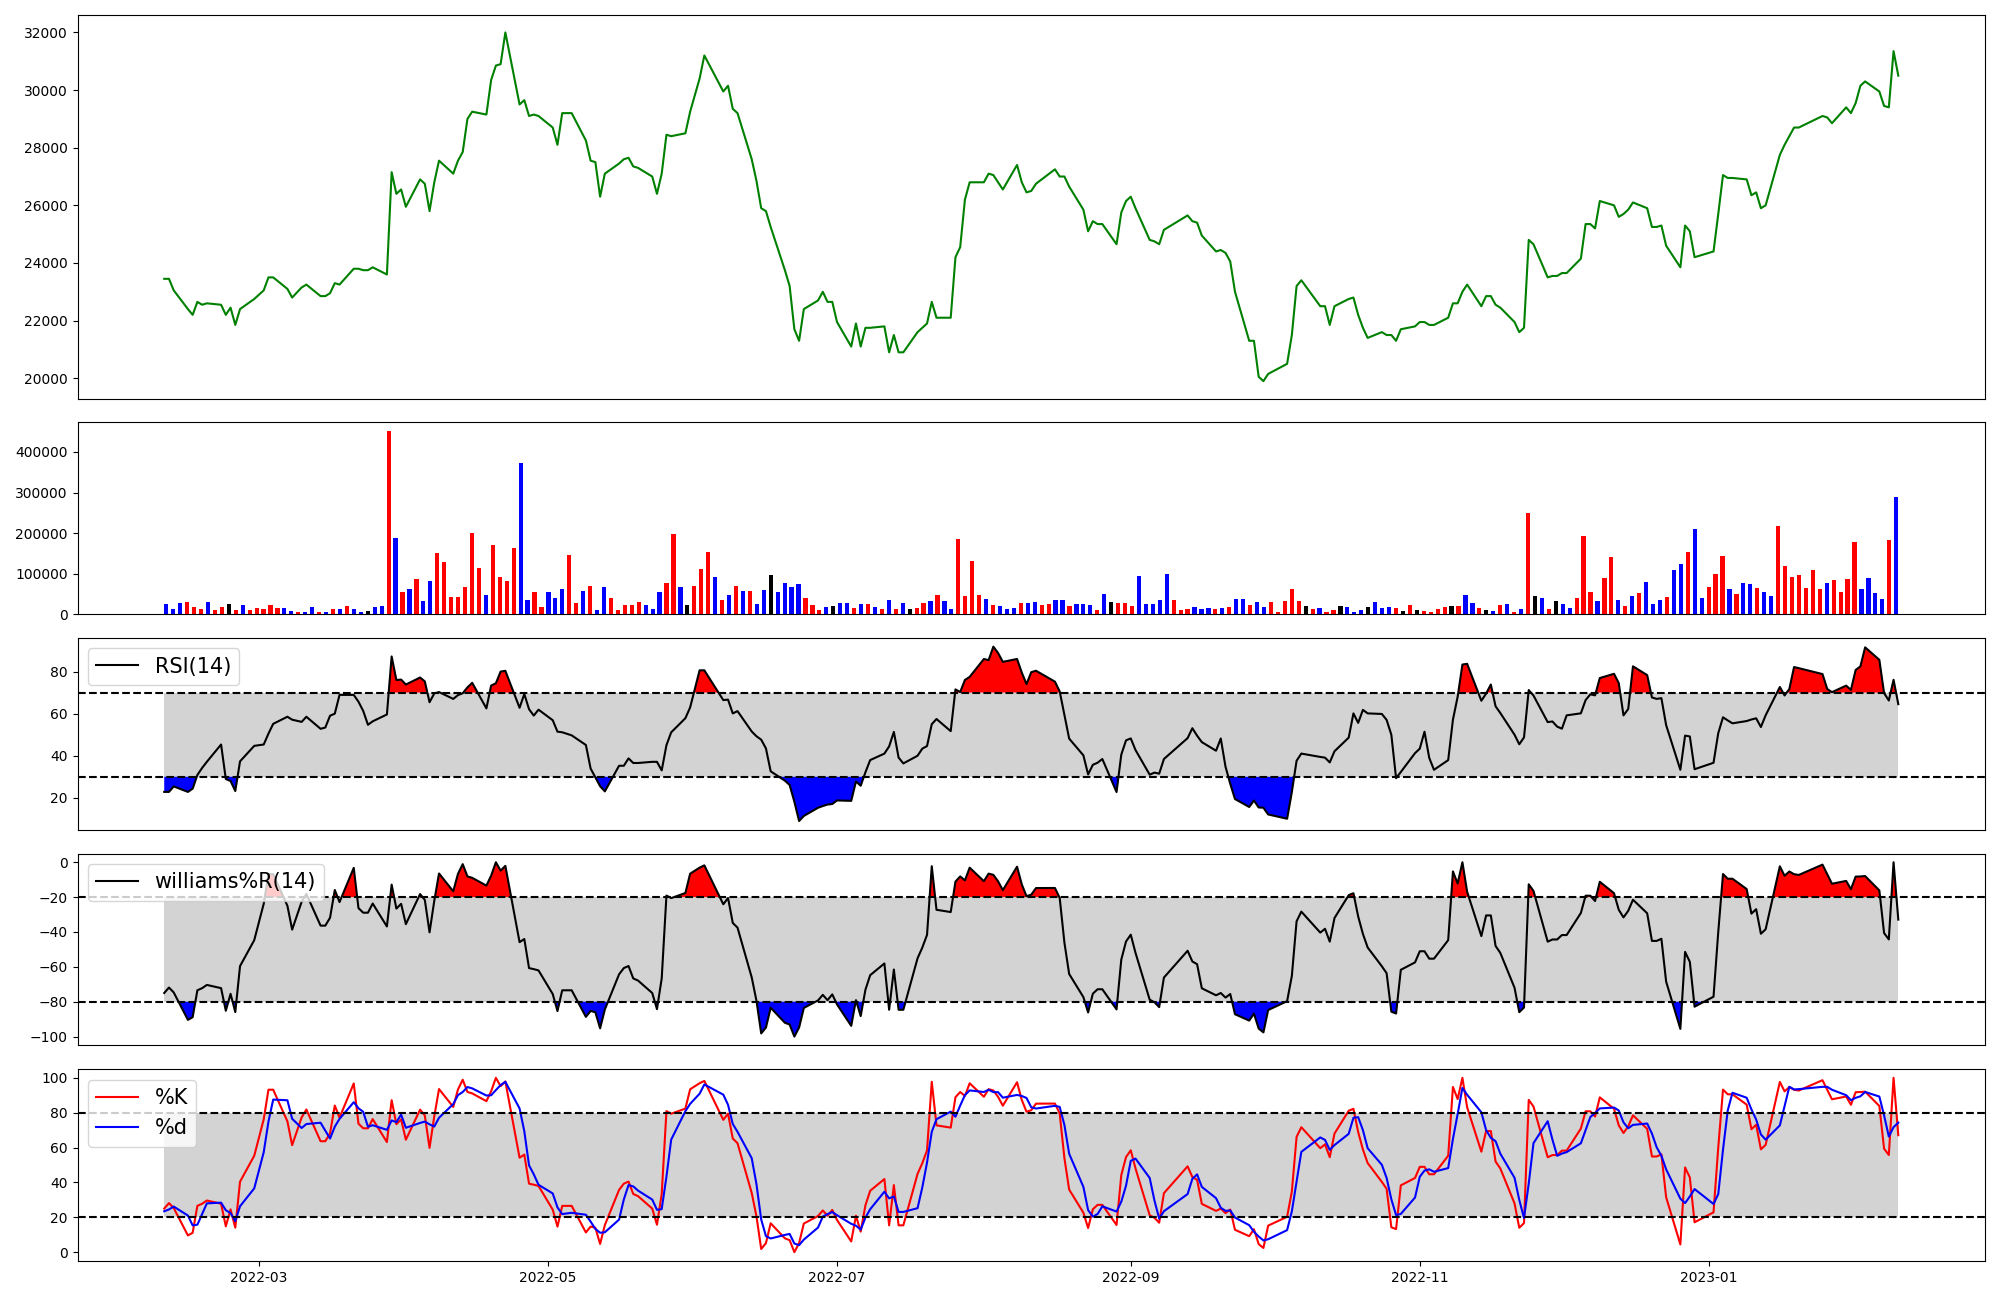The width and height of the screenshot is (2000, 1300).
Task: Click the 2022-09 date tick label
Action: [x=1130, y=1277]
